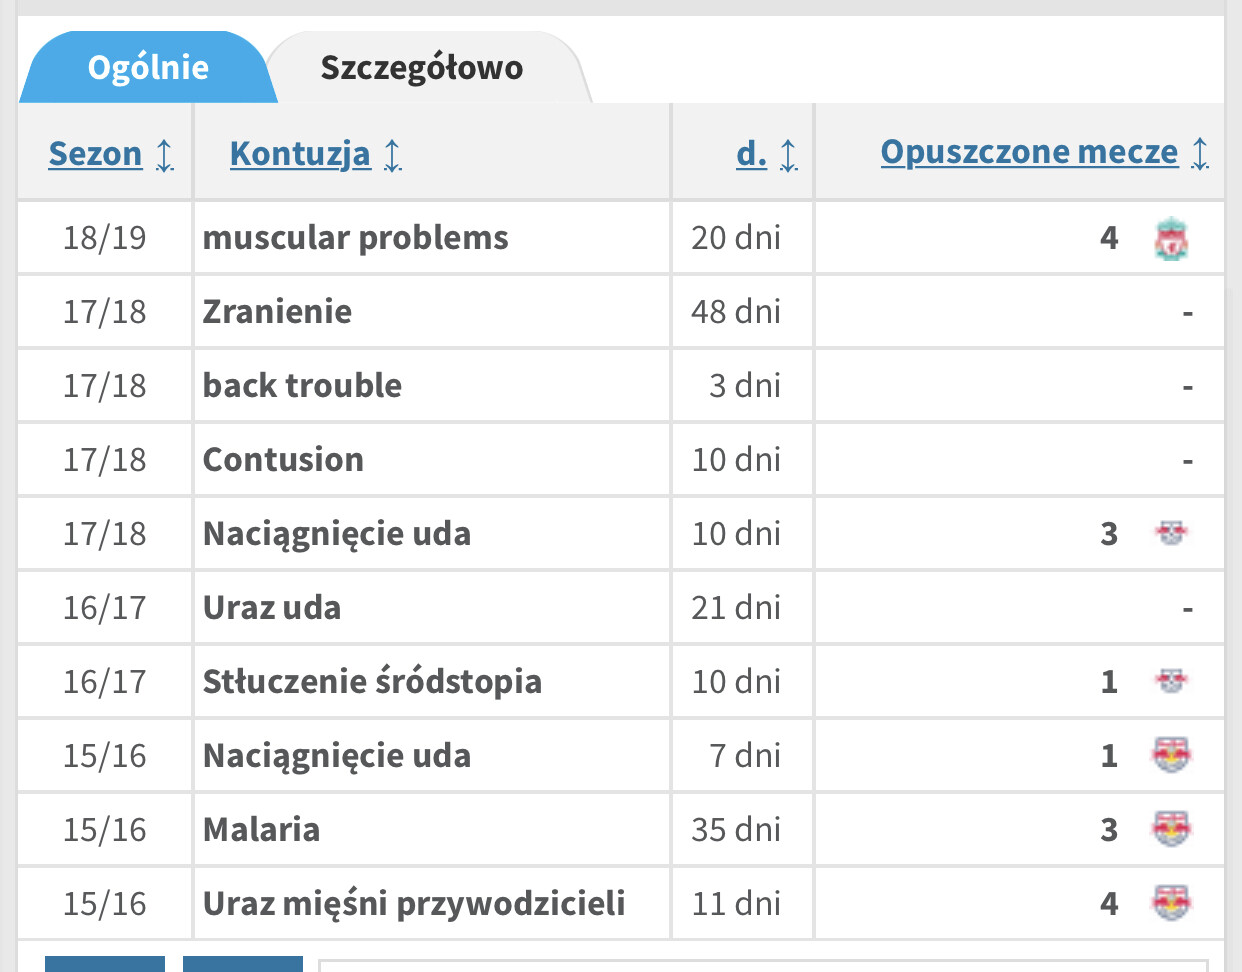Click sort arrows next to Kontuzja
This screenshot has width=1242, height=972.
(393, 155)
